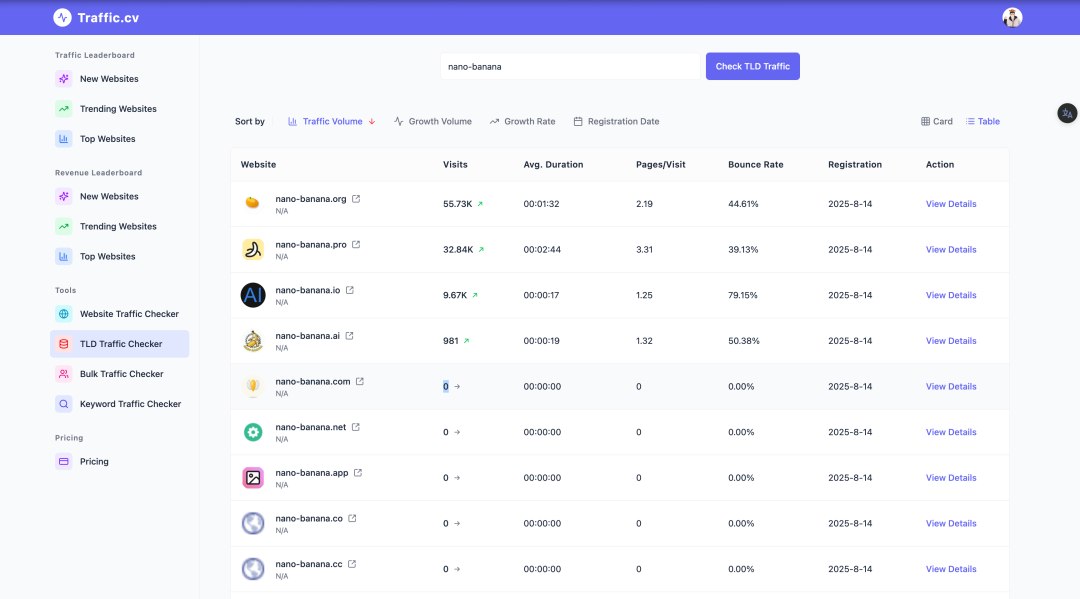Open Website Traffic Checker tool
Screen dimensions: 1080x599
pyautogui.click(x=120, y=314)
